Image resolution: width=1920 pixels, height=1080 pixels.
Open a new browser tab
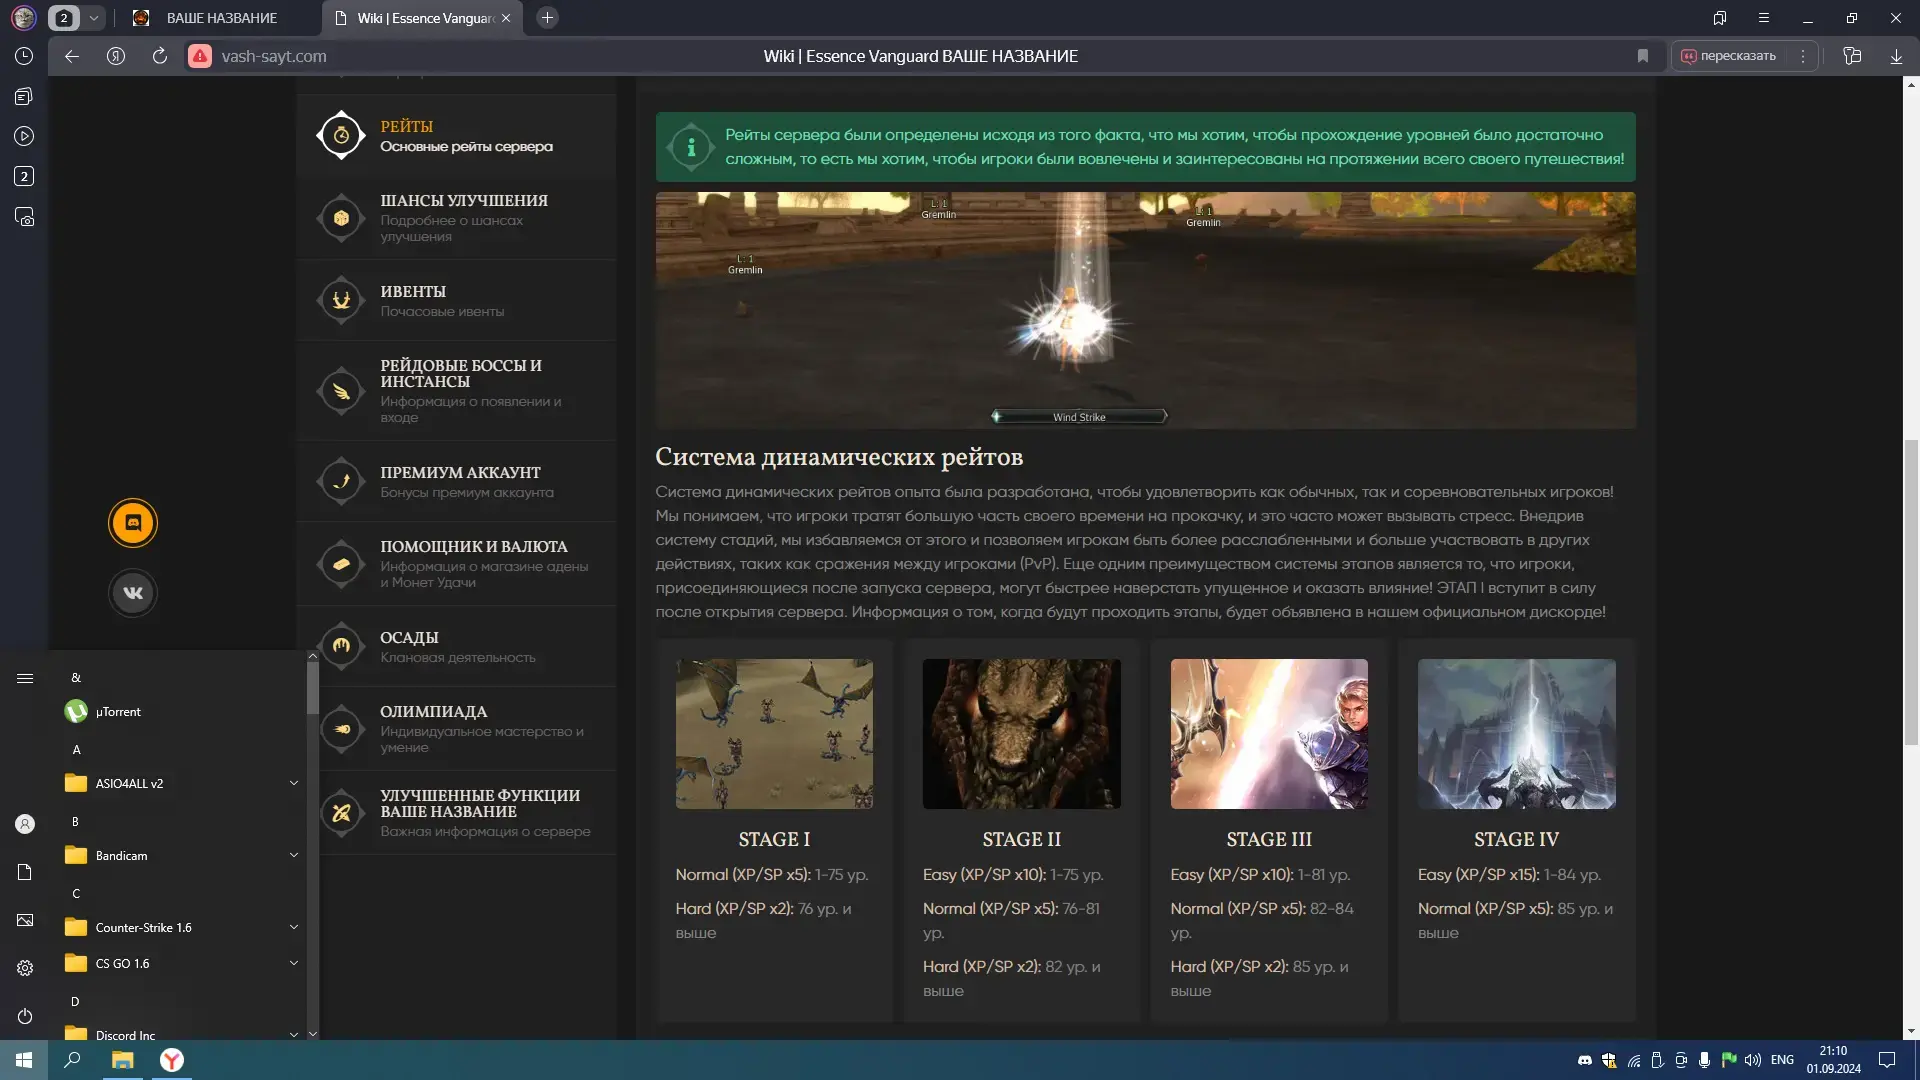[547, 18]
